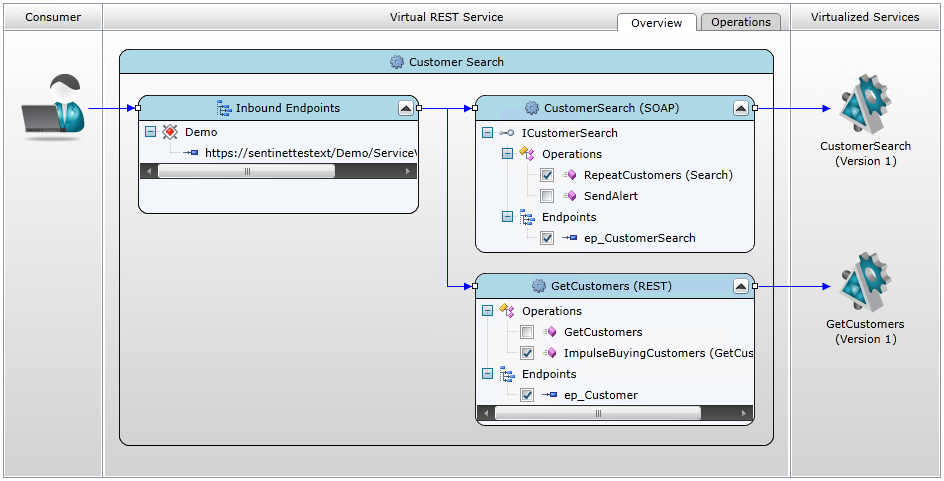
Task: Click the Consumer user icon
Action: tap(54, 106)
